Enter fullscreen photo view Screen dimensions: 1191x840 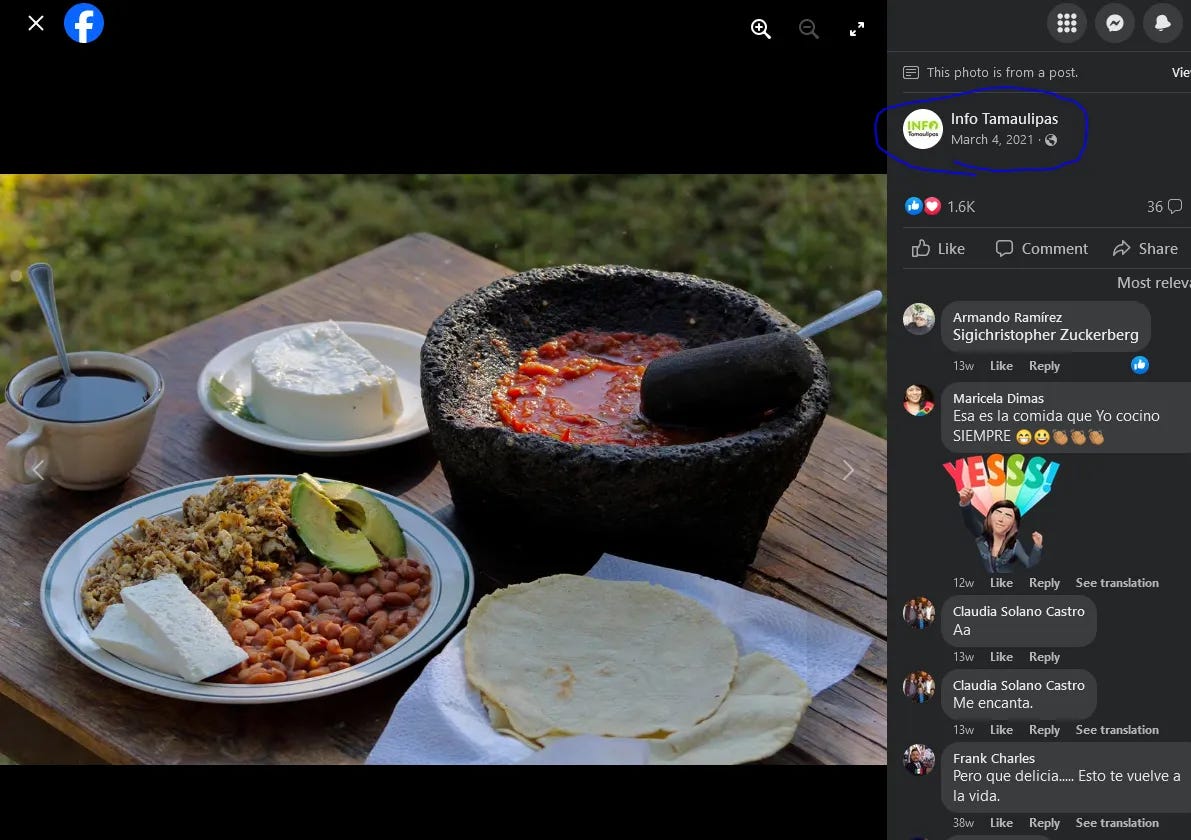click(857, 29)
